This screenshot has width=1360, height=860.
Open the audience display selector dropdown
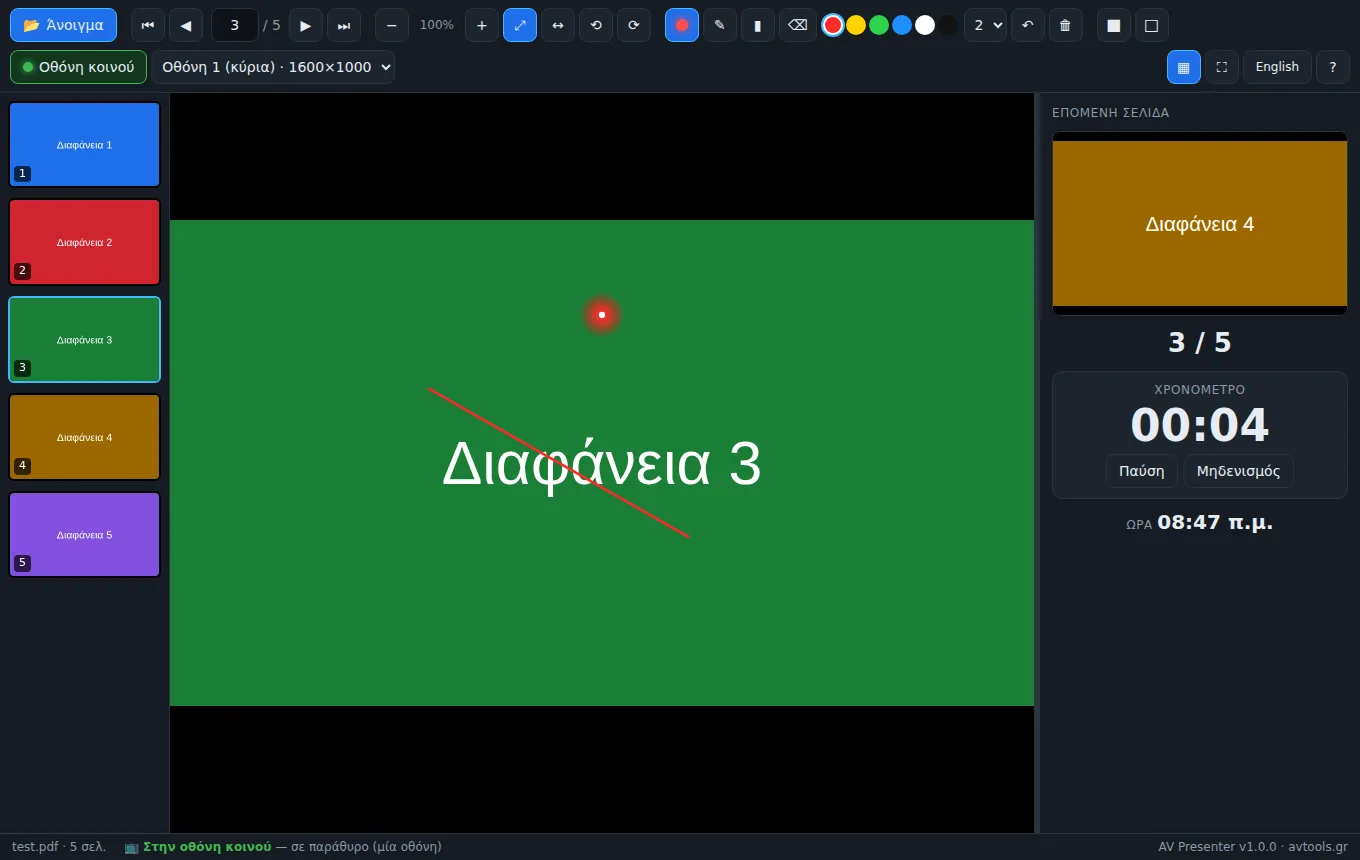click(273, 67)
